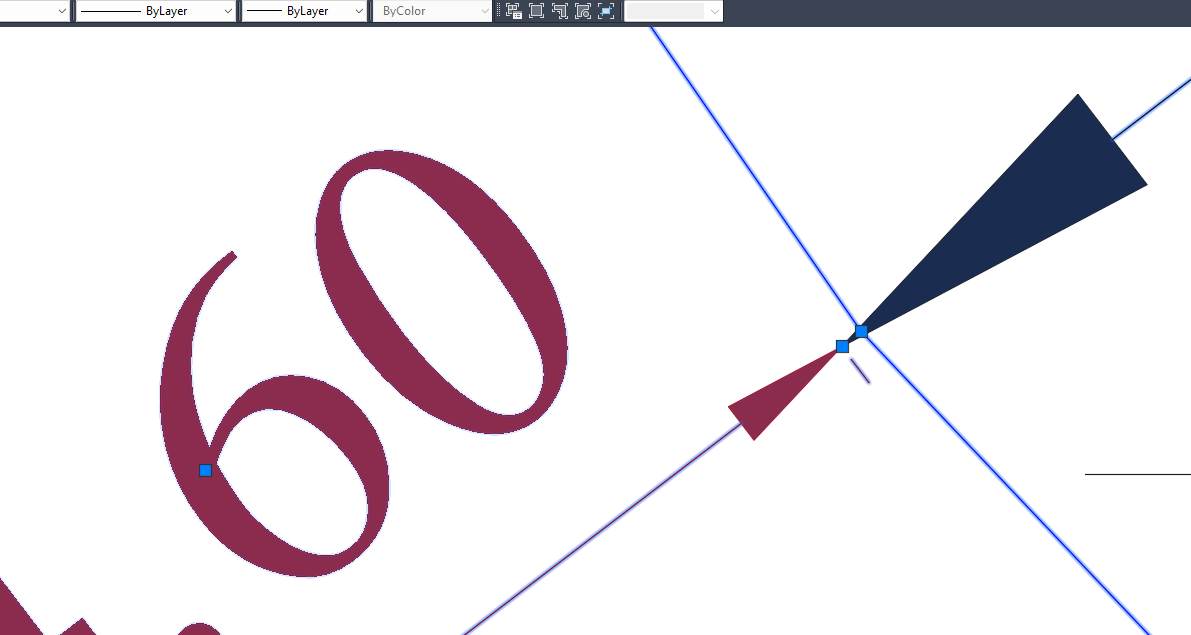The image size is (1191, 635).
Task: Select the grip at the maroon arrowhead tip
Action: click(842, 346)
